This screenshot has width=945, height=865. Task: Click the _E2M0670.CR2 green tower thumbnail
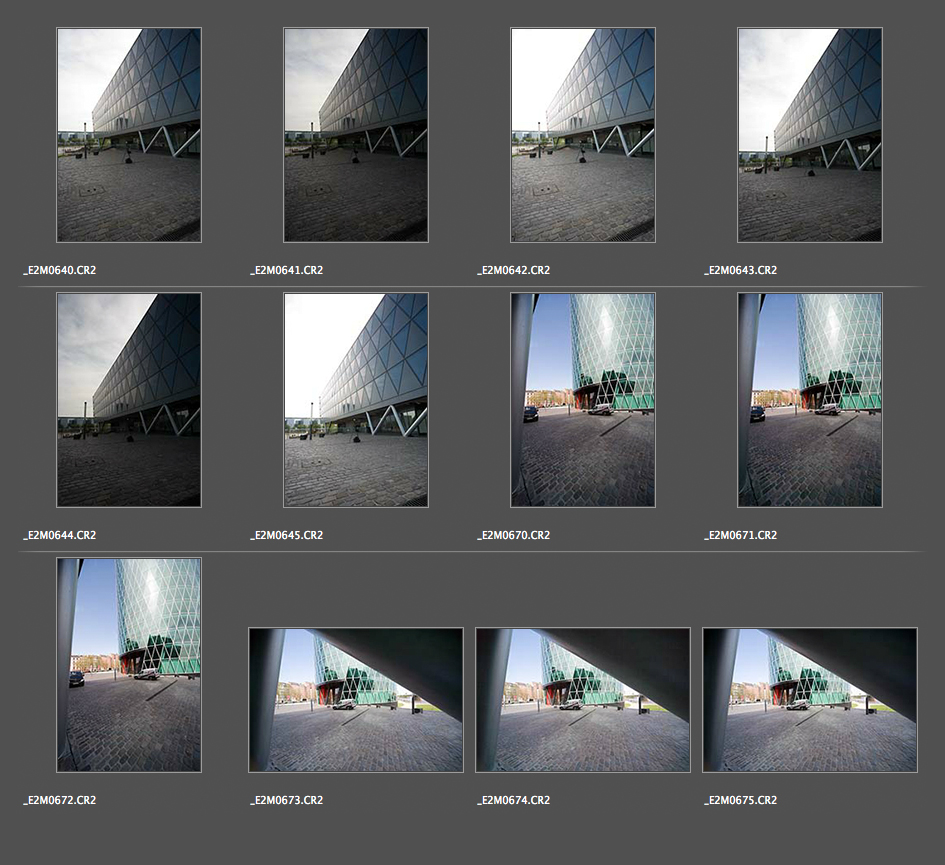(x=583, y=400)
